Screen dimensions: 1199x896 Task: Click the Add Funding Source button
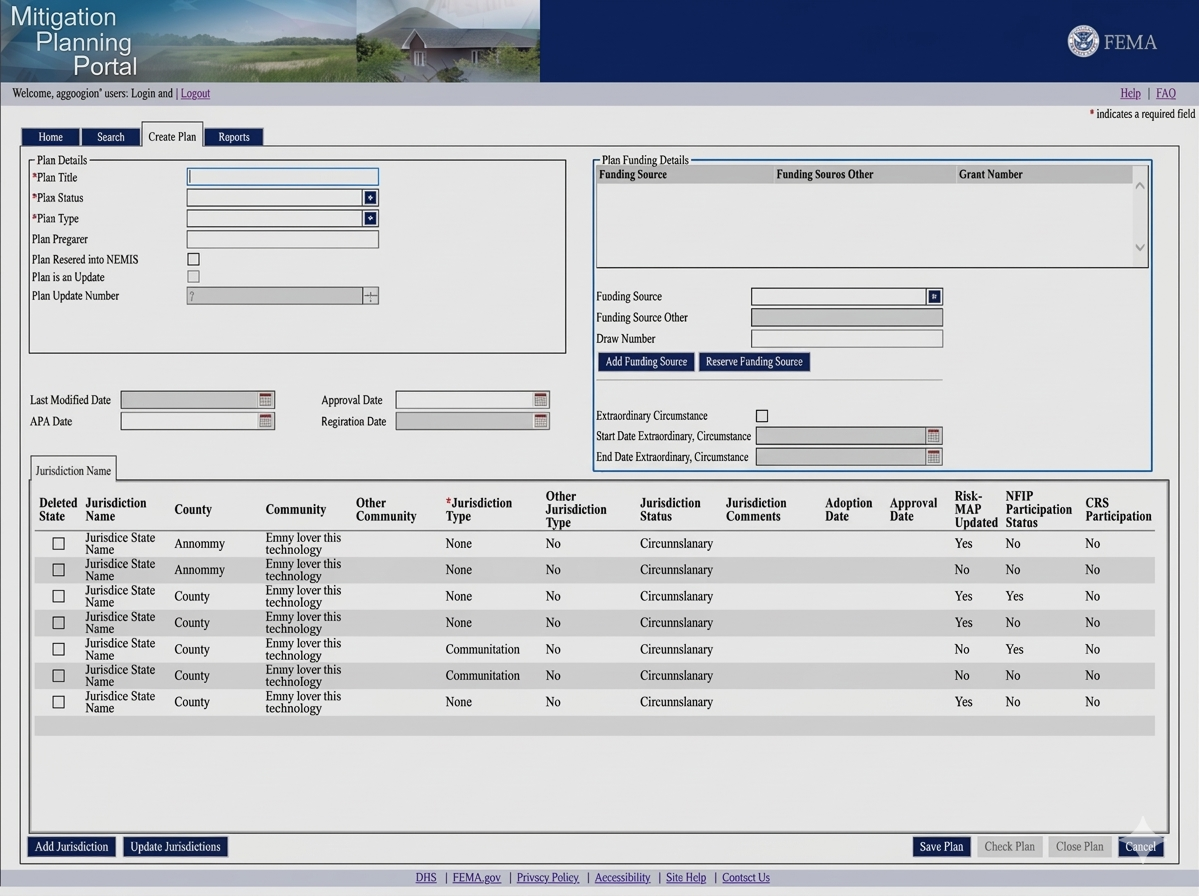[646, 362]
